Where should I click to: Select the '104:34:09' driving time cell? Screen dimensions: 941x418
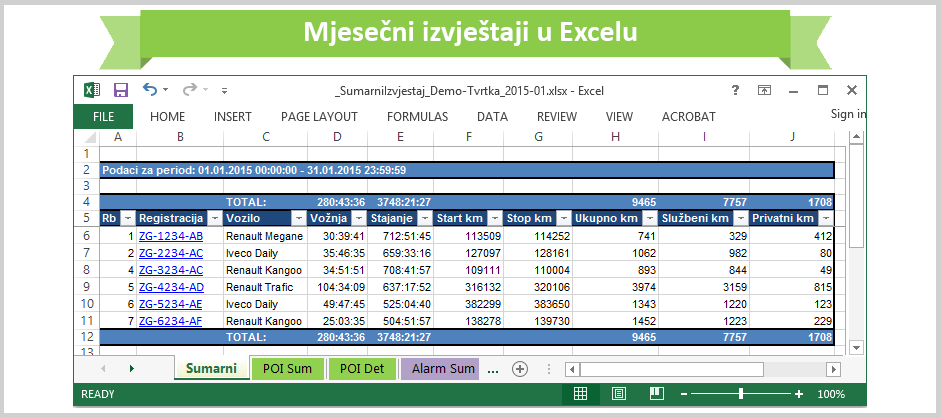click(337, 287)
